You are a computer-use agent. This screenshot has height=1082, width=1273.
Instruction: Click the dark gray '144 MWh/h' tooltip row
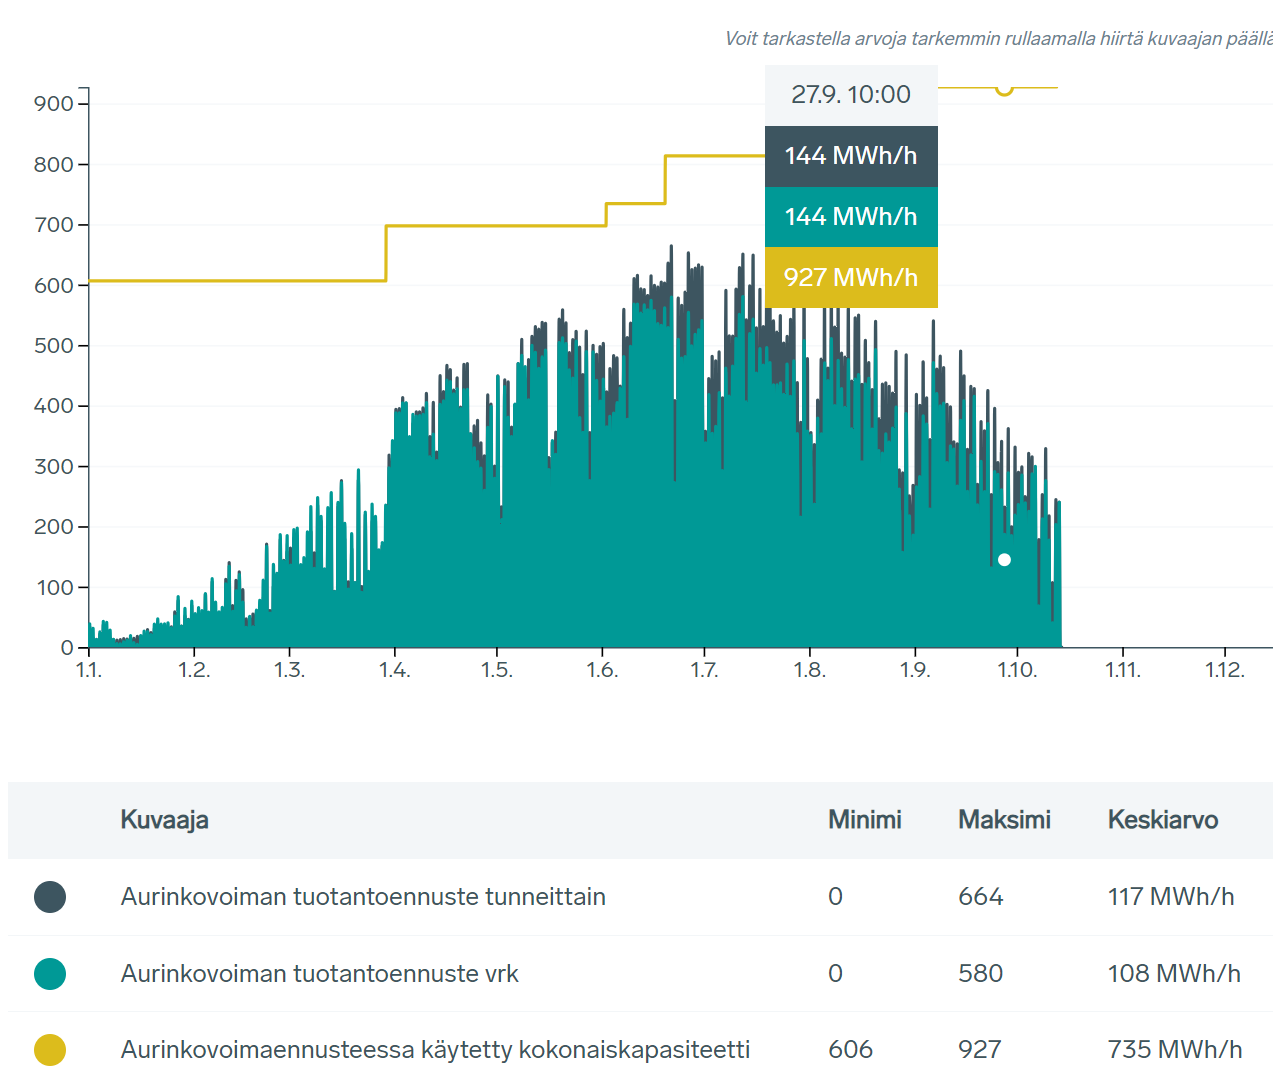[x=851, y=156]
